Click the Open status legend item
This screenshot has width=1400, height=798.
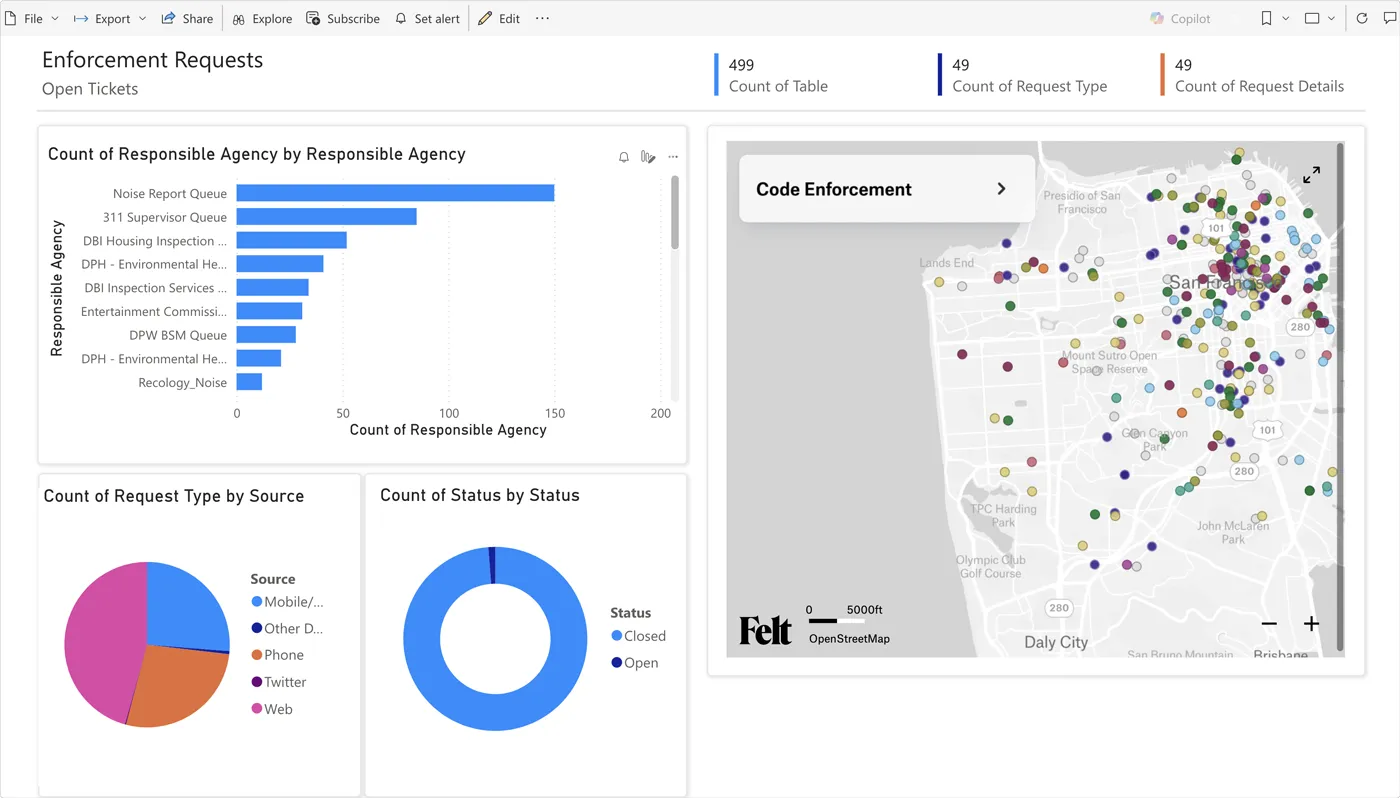[635, 663]
